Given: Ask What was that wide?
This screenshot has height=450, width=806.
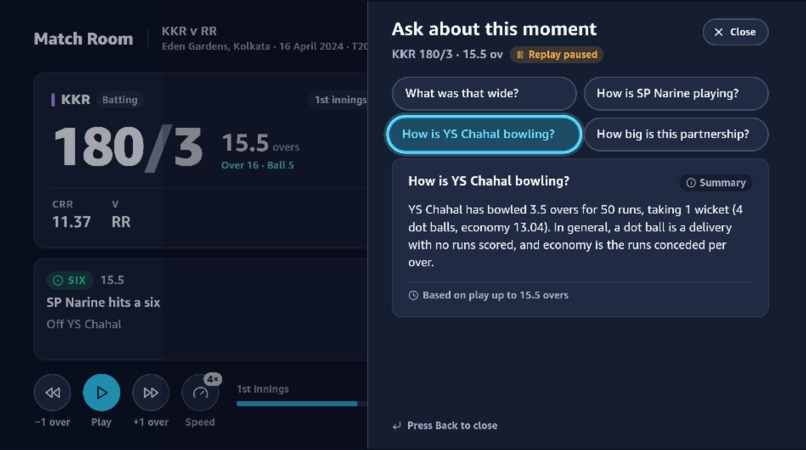Looking at the screenshot, I should (484, 94).
